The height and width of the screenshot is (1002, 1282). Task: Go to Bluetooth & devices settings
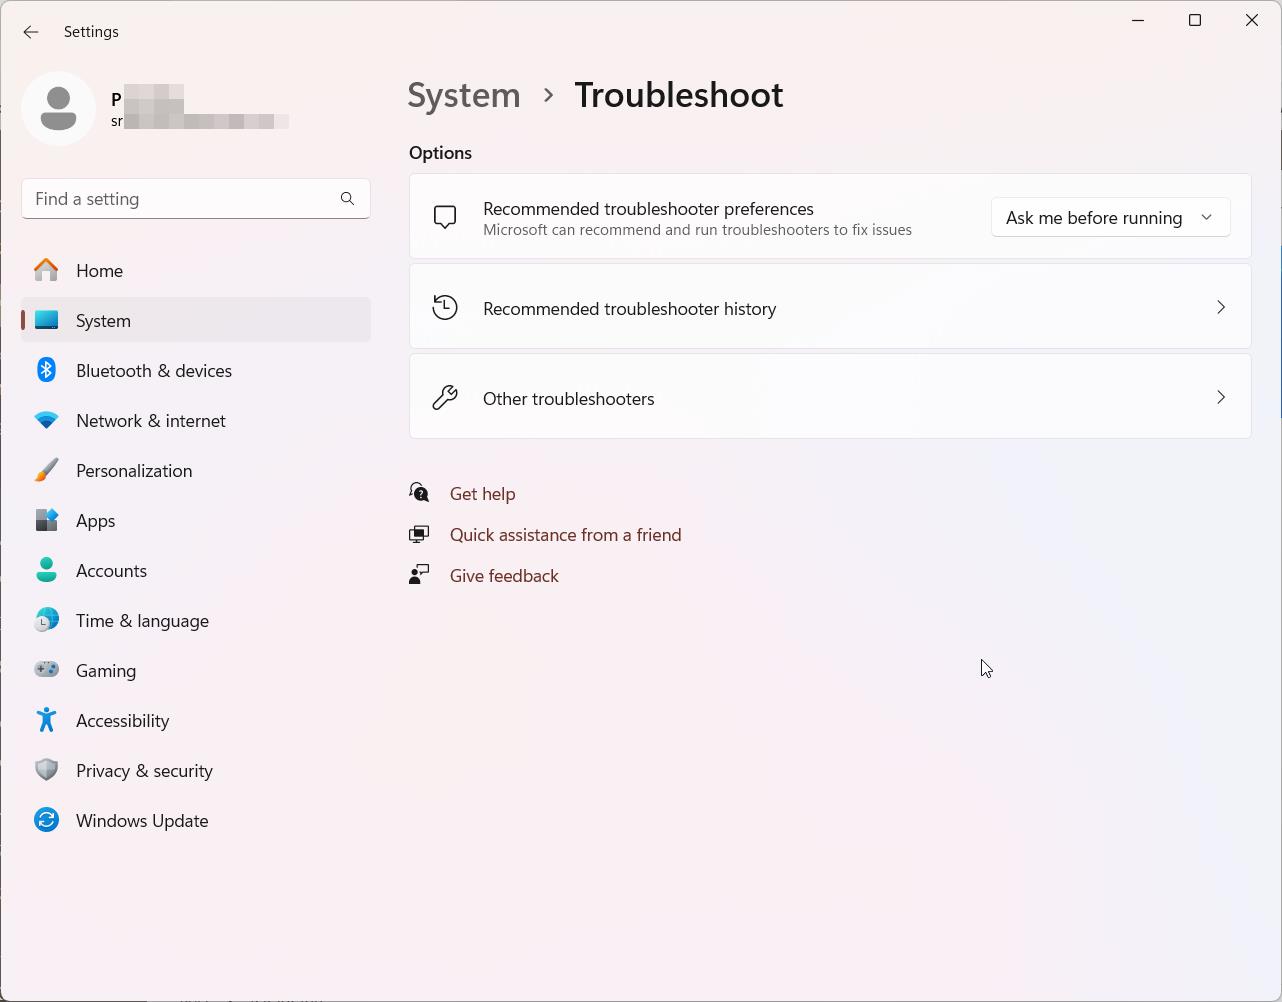(196, 370)
